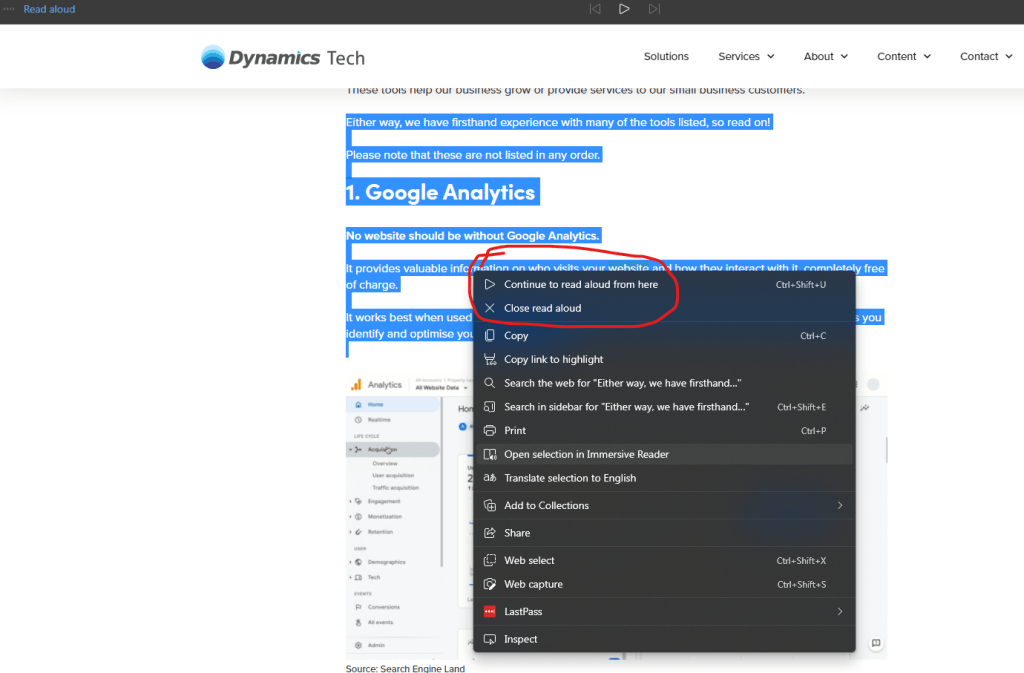
Task: Open Add to Collections submenu
Action: click(664, 505)
